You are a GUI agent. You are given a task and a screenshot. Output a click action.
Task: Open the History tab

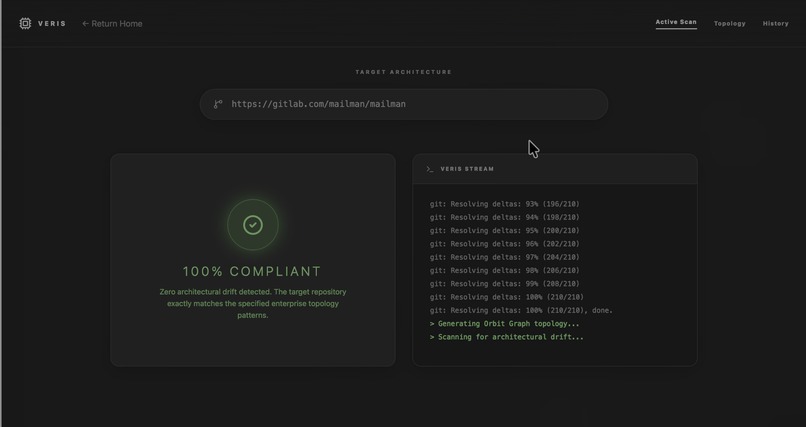(776, 24)
